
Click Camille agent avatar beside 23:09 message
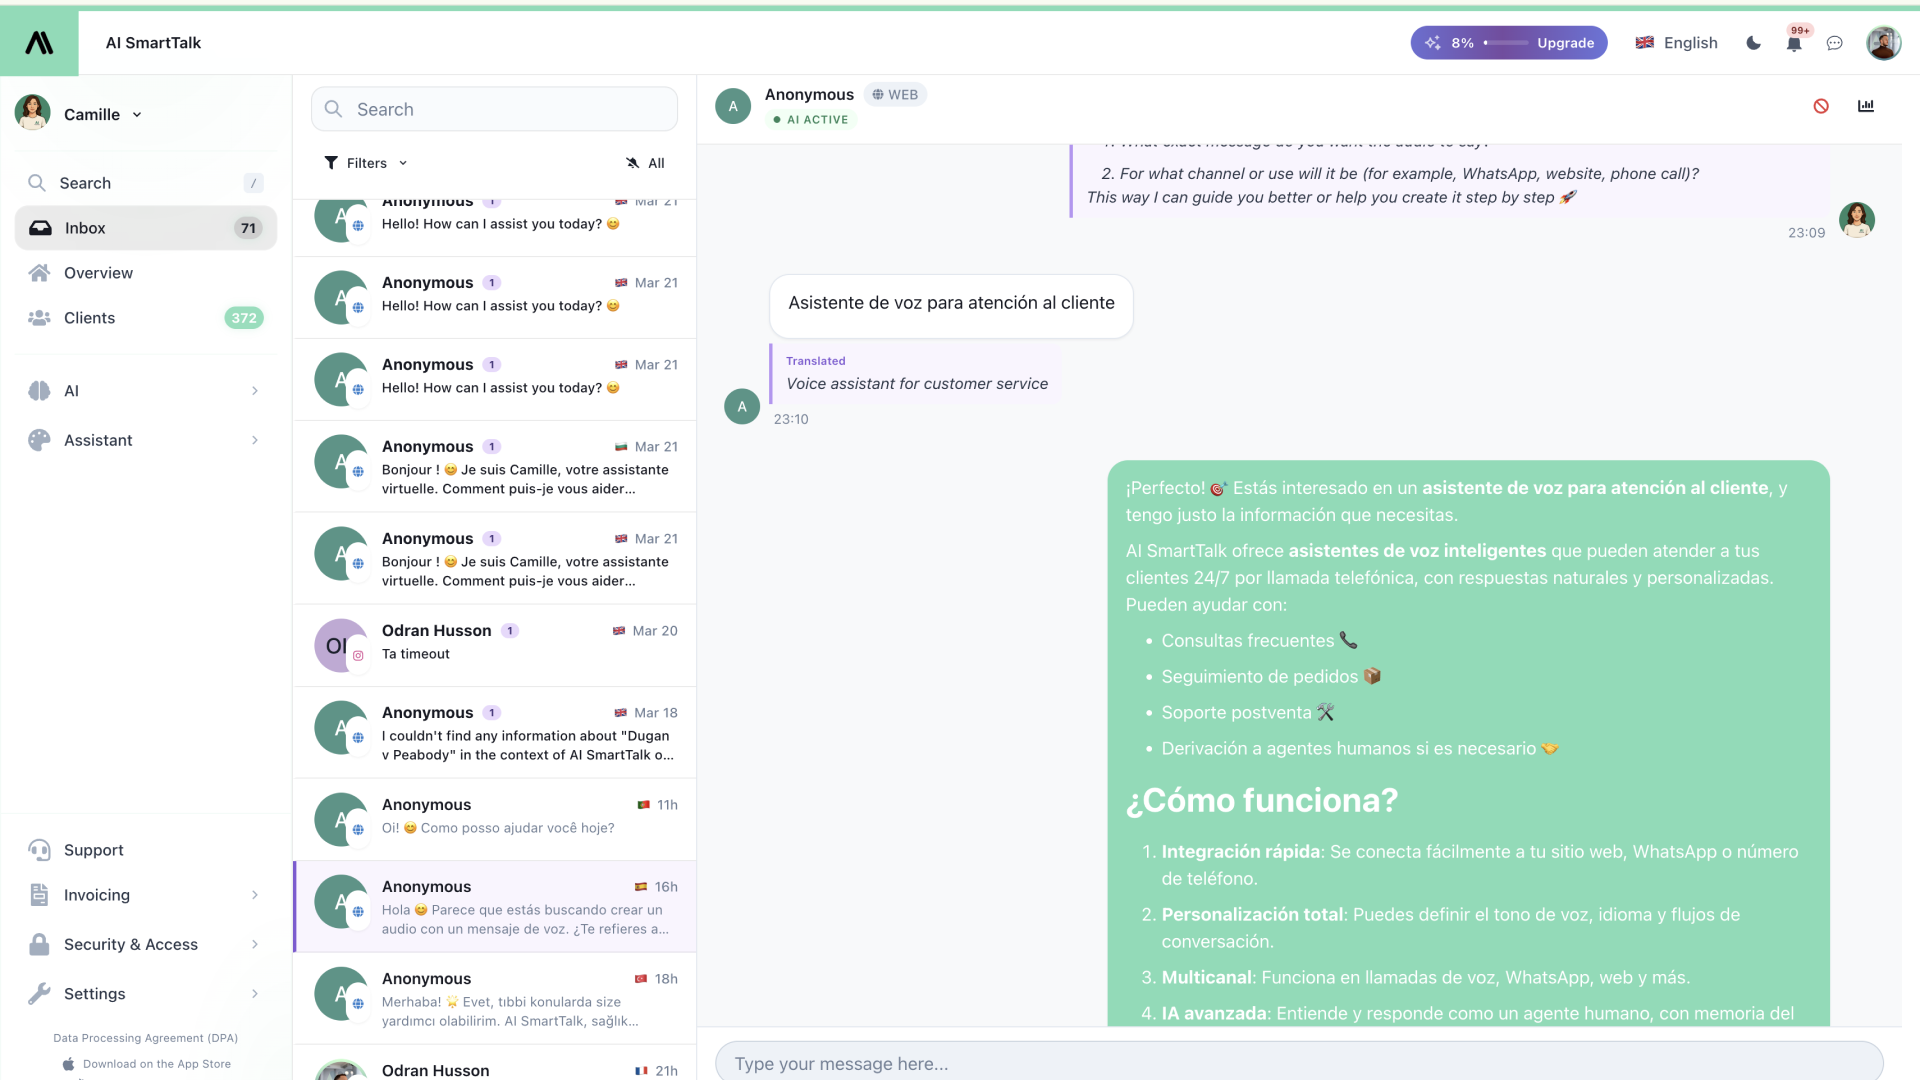click(x=1857, y=219)
